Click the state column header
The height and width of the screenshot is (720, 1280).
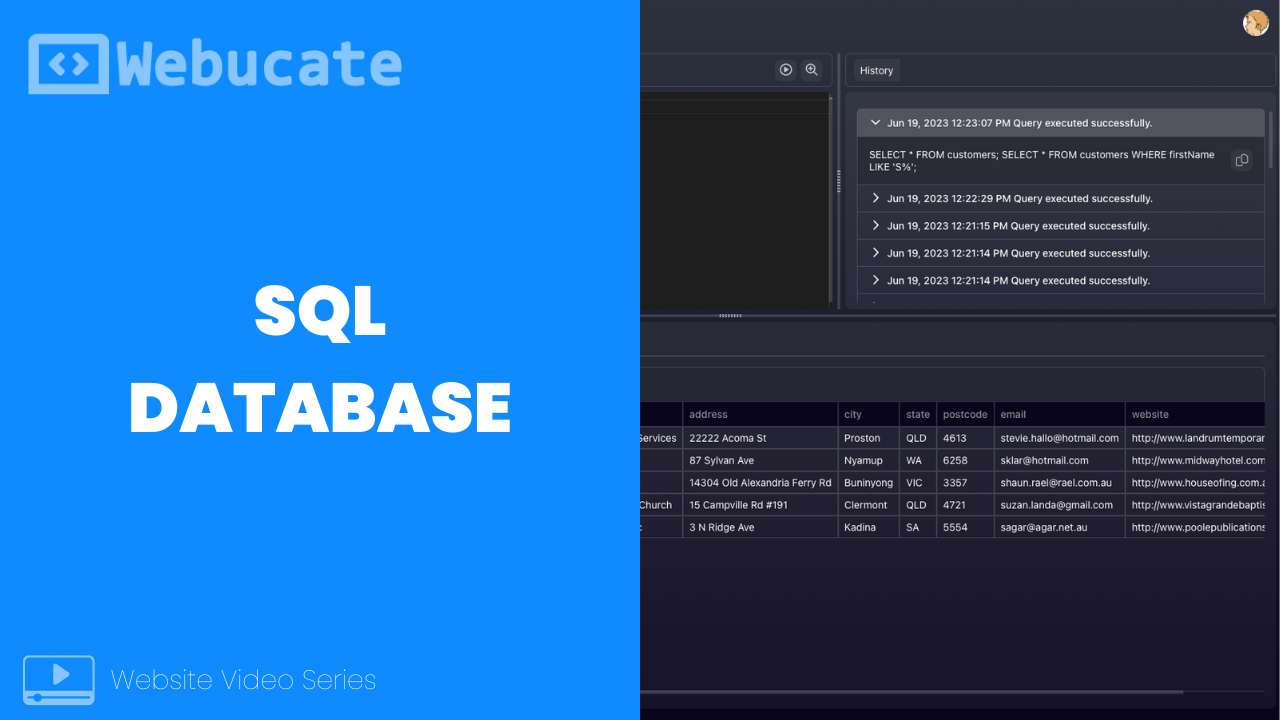click(x=918, y=414)
